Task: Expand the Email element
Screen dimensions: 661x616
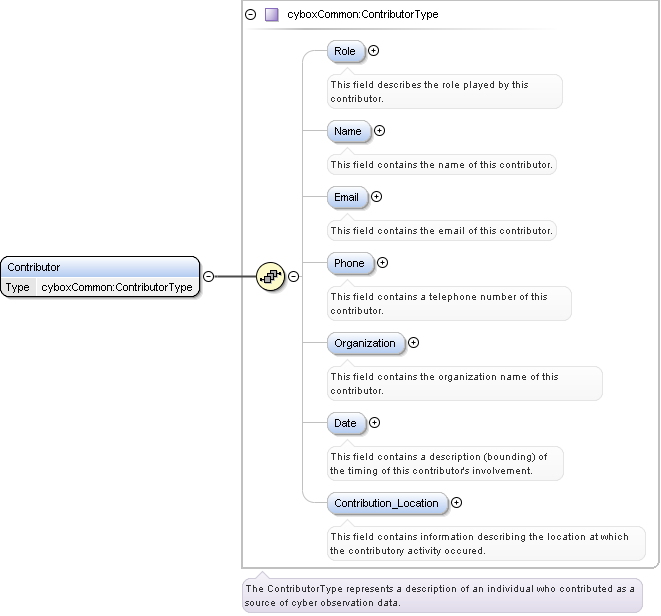Action: pos(376,197)
